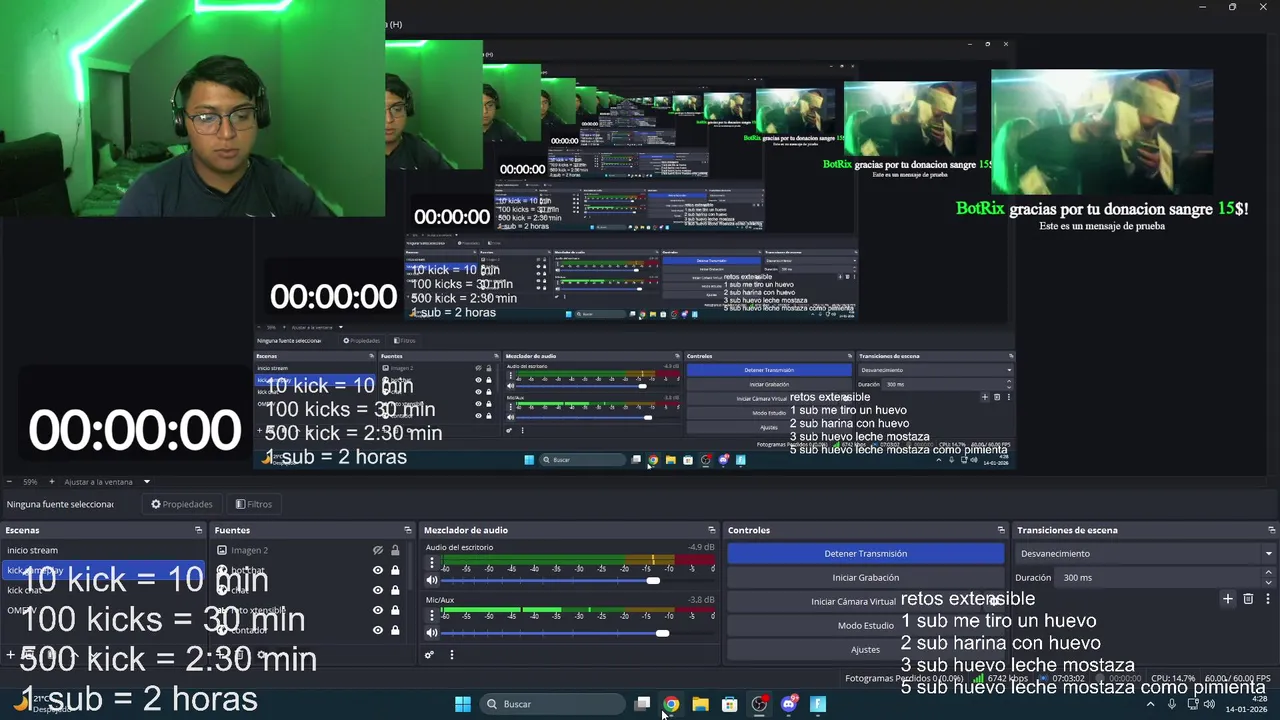Click the CPU: 14.7% status text
The height and width of the screenshot is (720, 1280).
(x=1173, y=678)
